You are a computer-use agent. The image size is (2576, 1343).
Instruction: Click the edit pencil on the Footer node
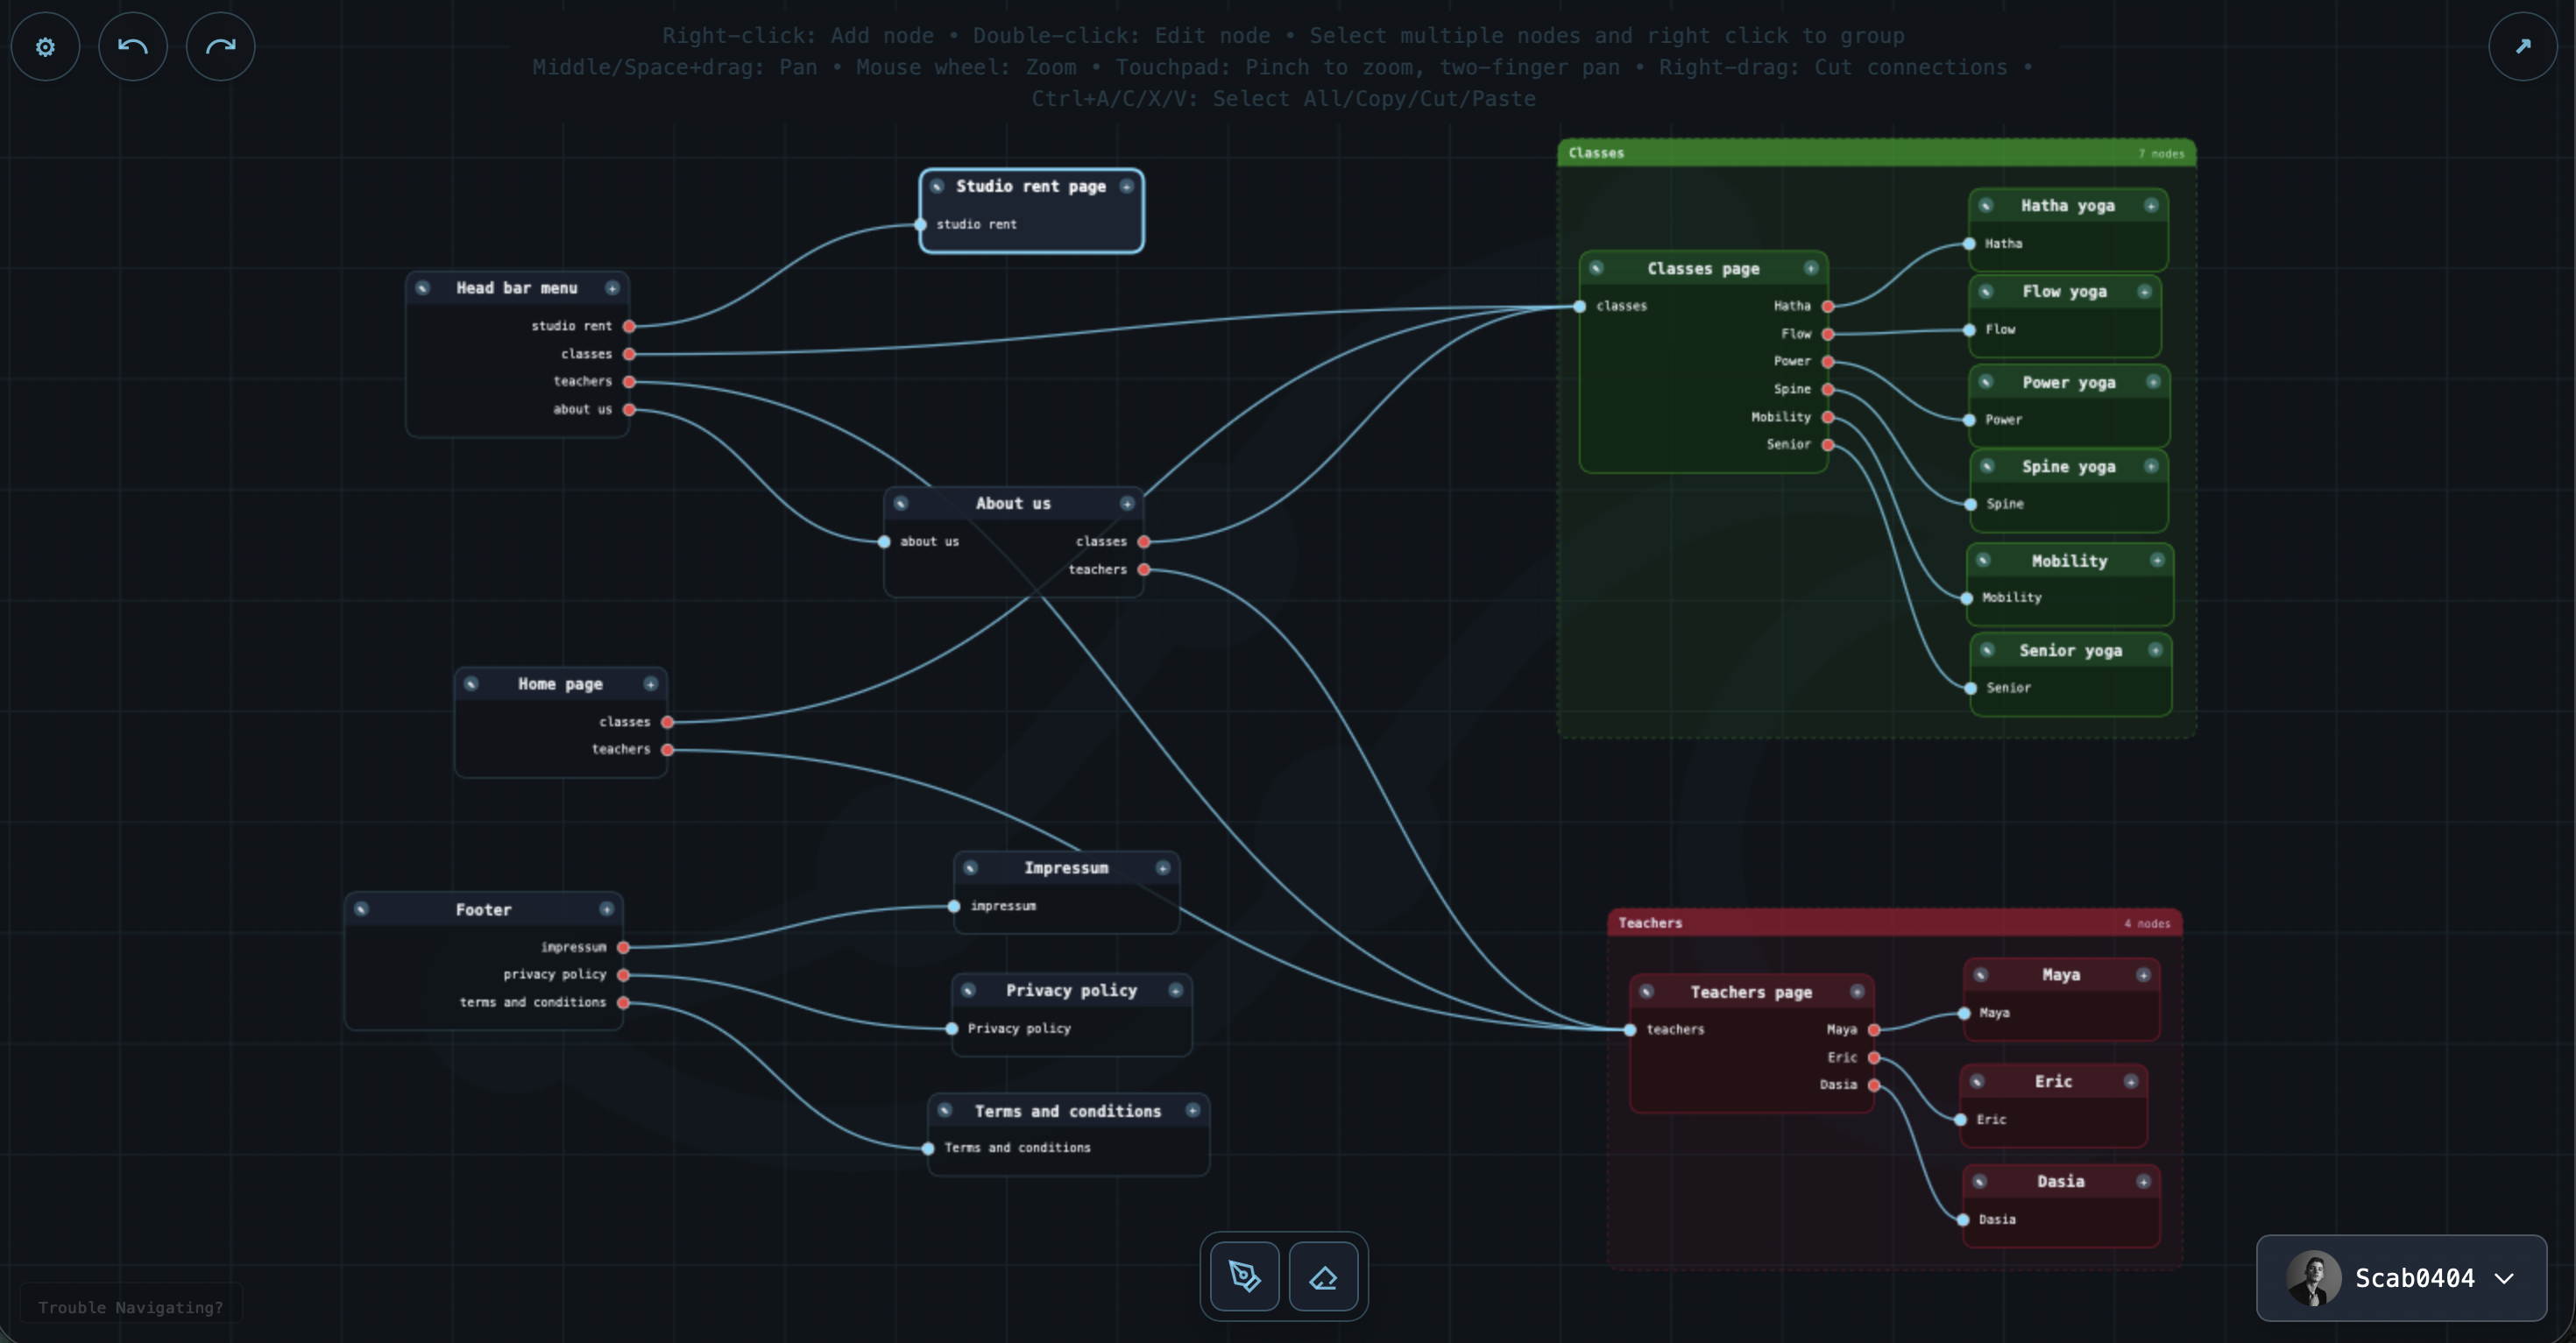click(362, 909)
